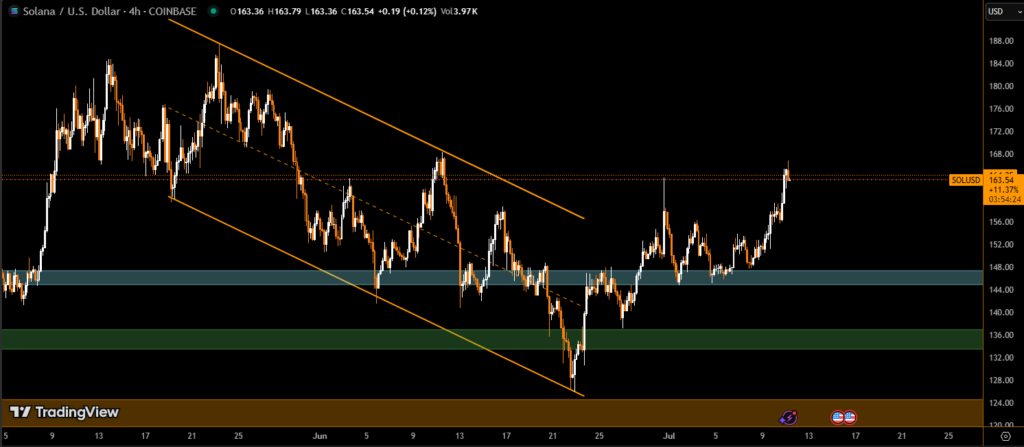Open the purple lightning event icon
Viewport: 1024px width, 447px height.
pos(788,416)
